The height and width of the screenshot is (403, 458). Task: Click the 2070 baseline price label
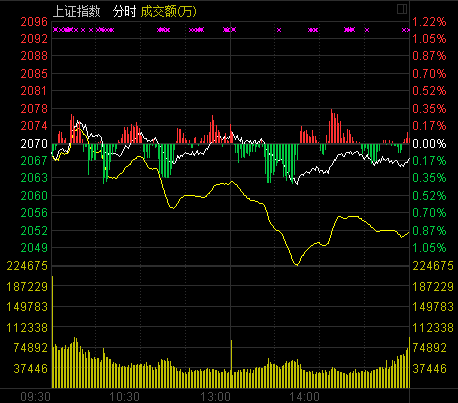tap(34, 144)
